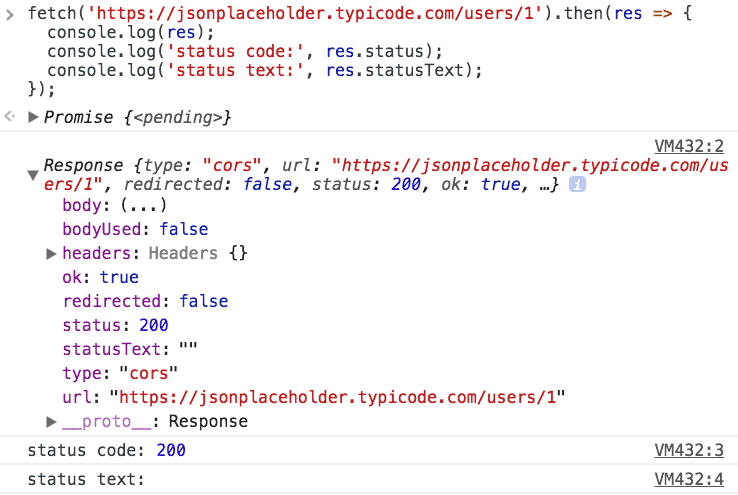The image size is (738, 495).
Task: Select the redirected property row
Action: (145, 302)
